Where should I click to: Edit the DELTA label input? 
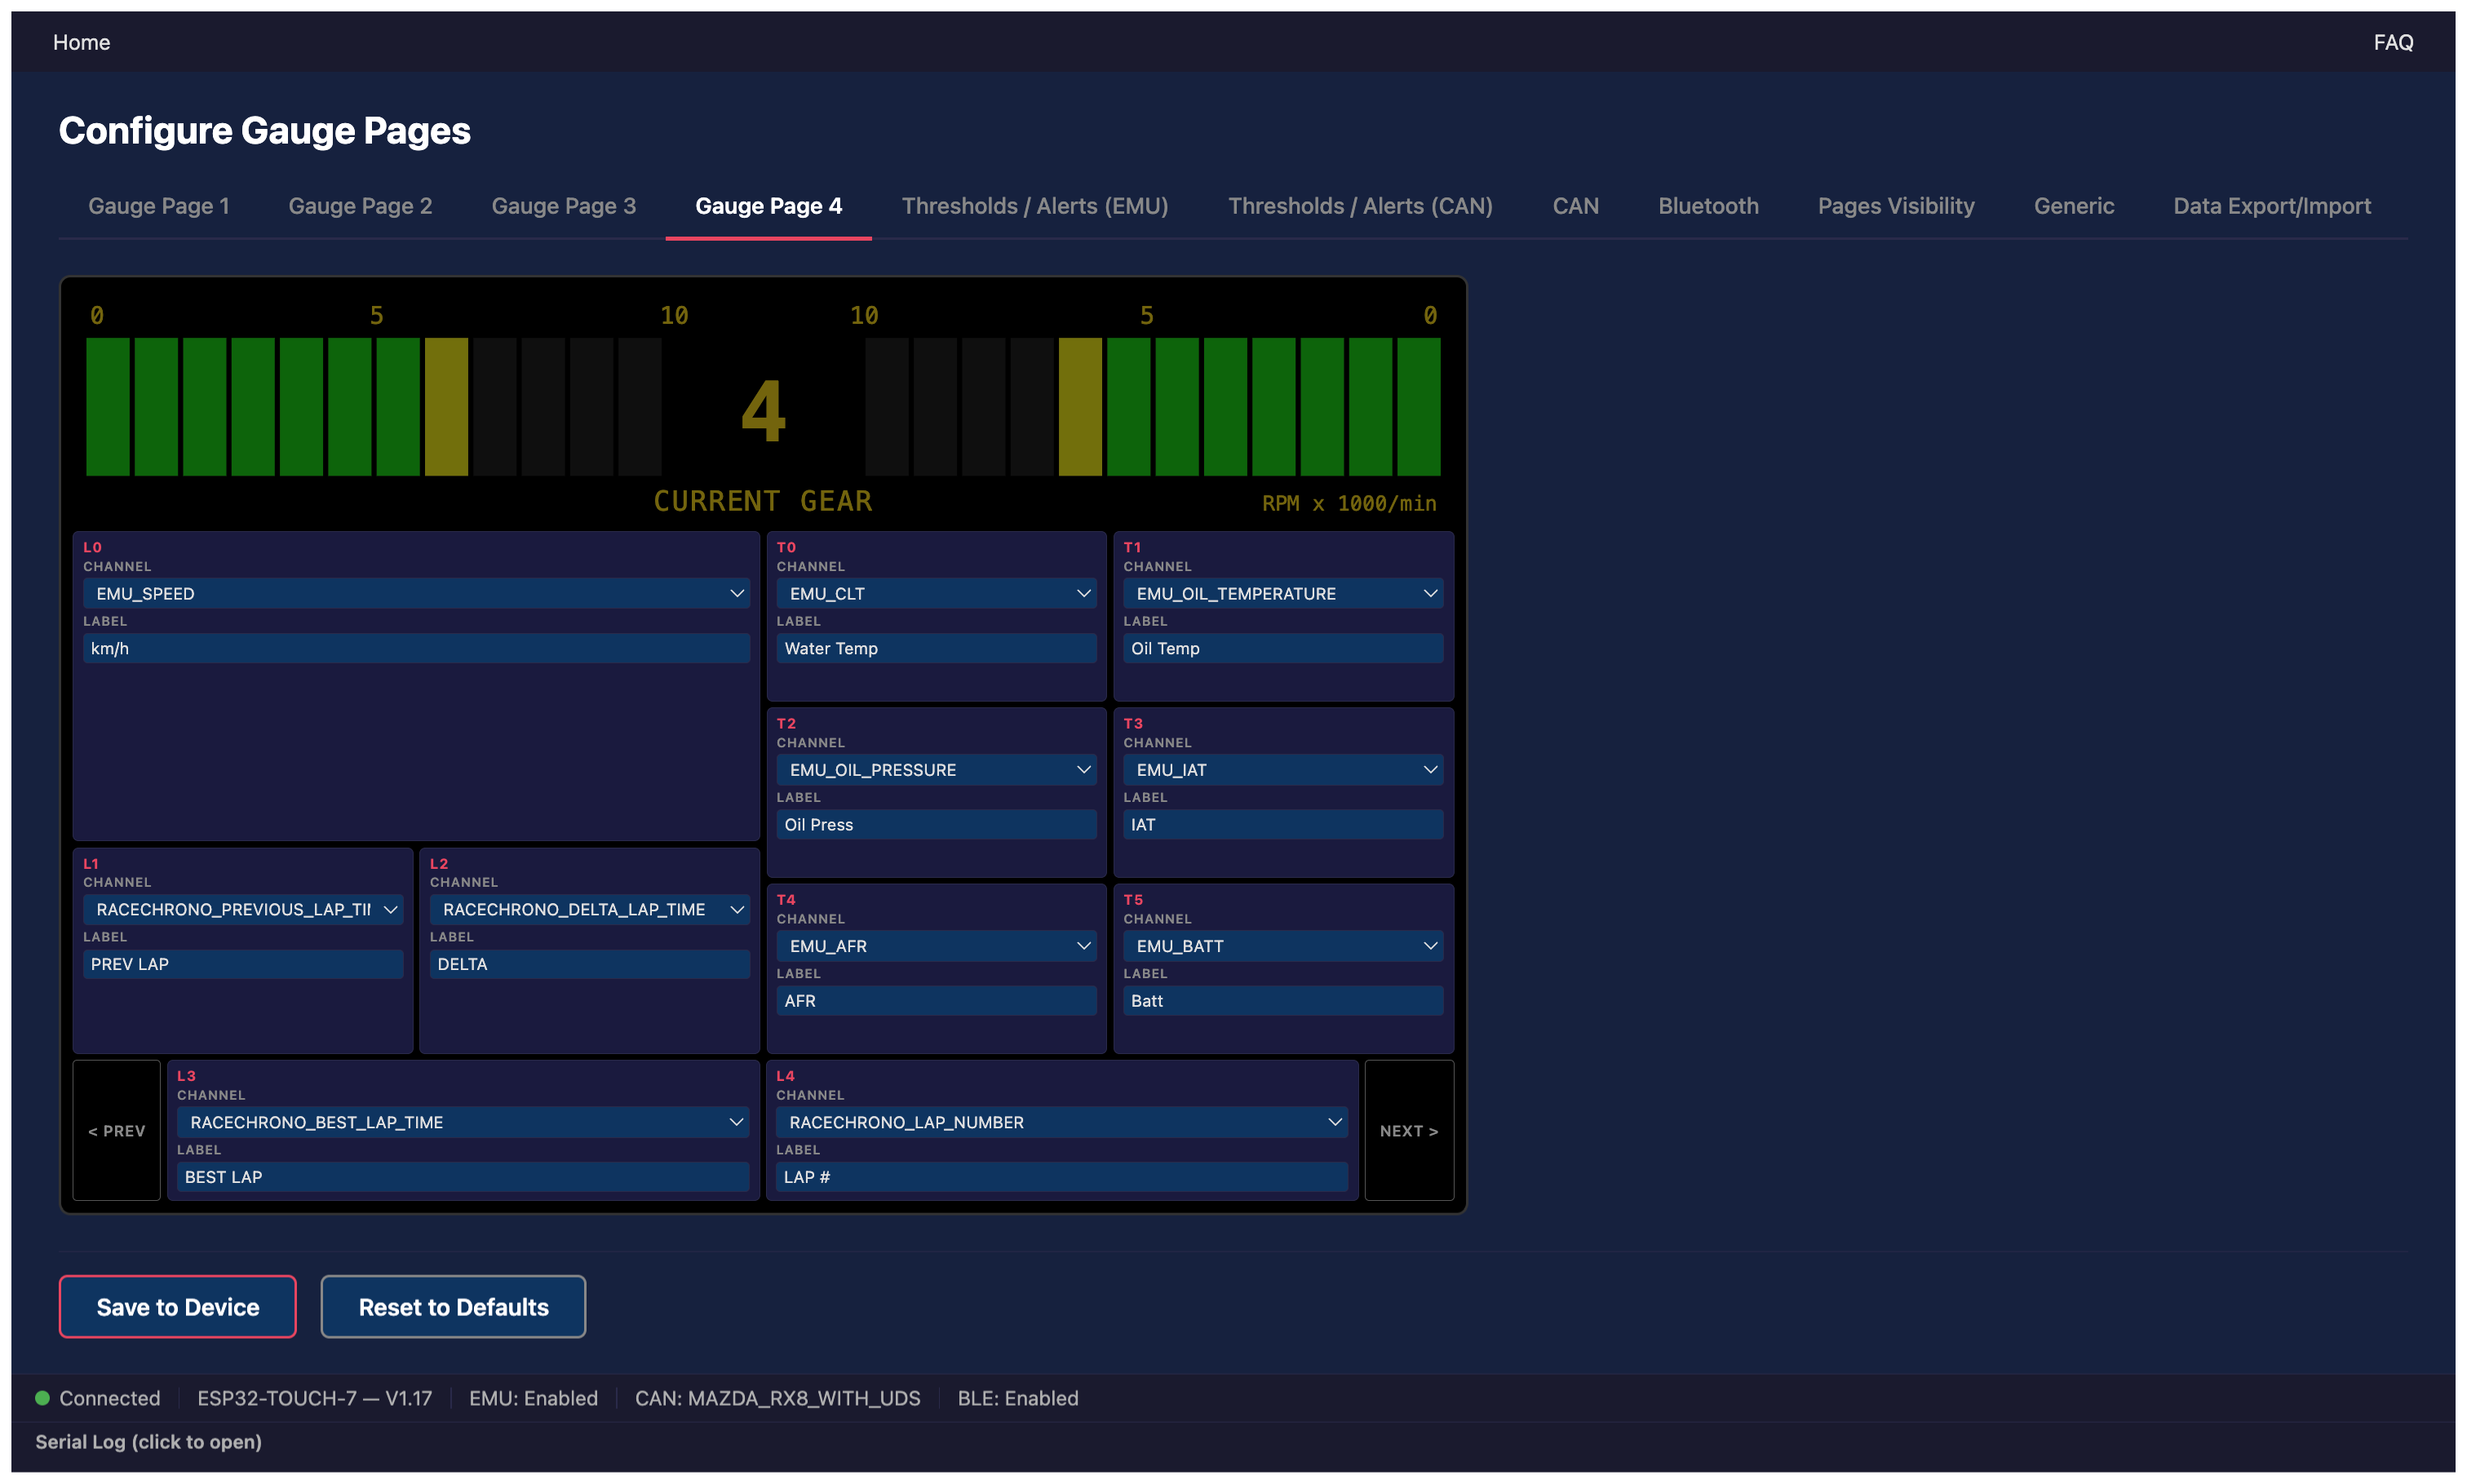[x=590, y=964]
